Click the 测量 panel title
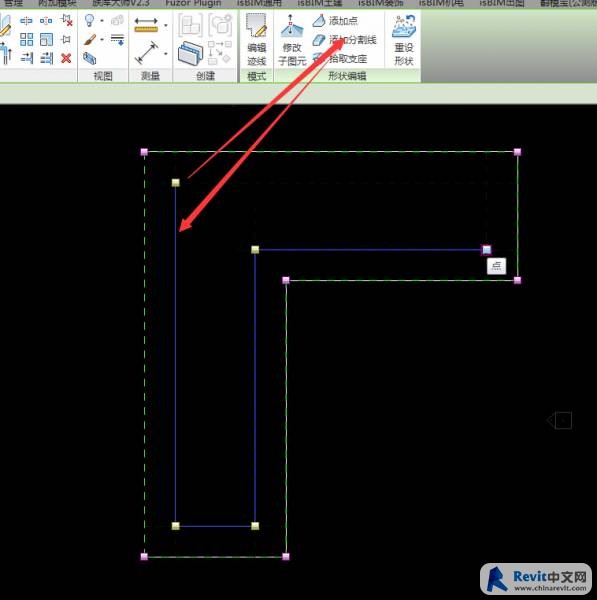Viewport: 597px width, 600px height. [150, 76]
